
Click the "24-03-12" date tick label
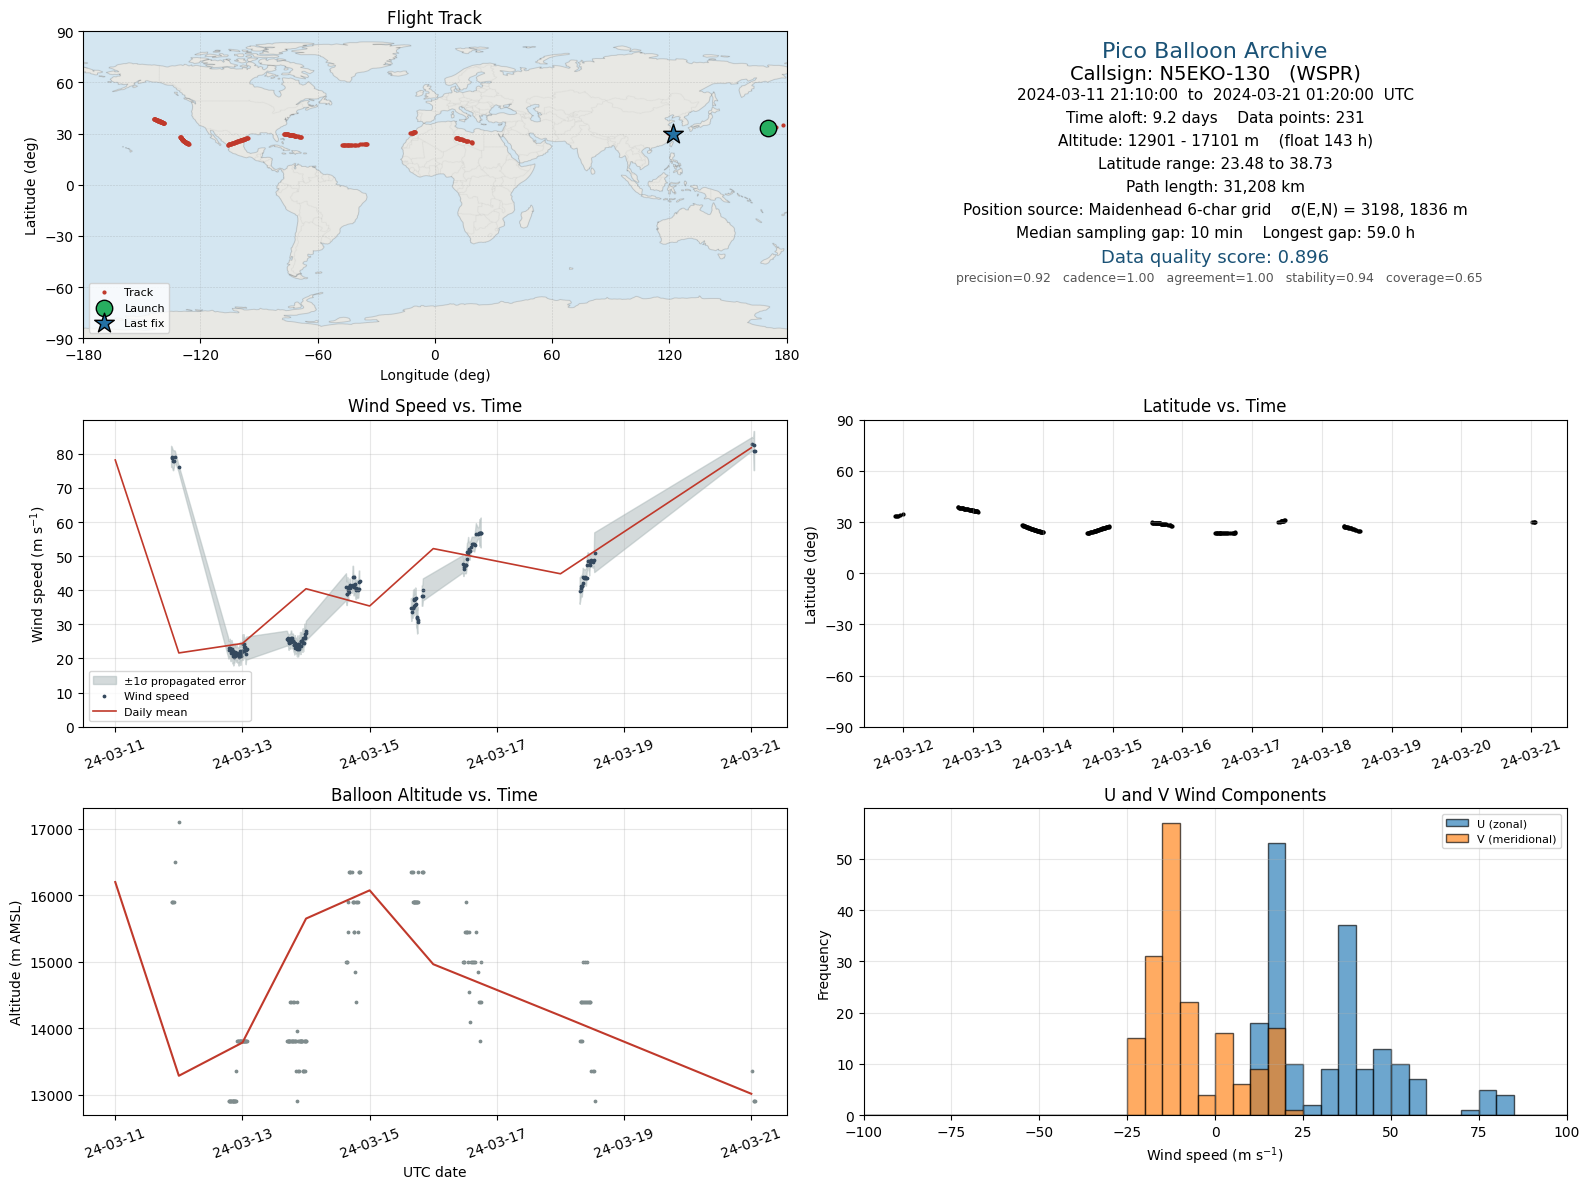903,756
